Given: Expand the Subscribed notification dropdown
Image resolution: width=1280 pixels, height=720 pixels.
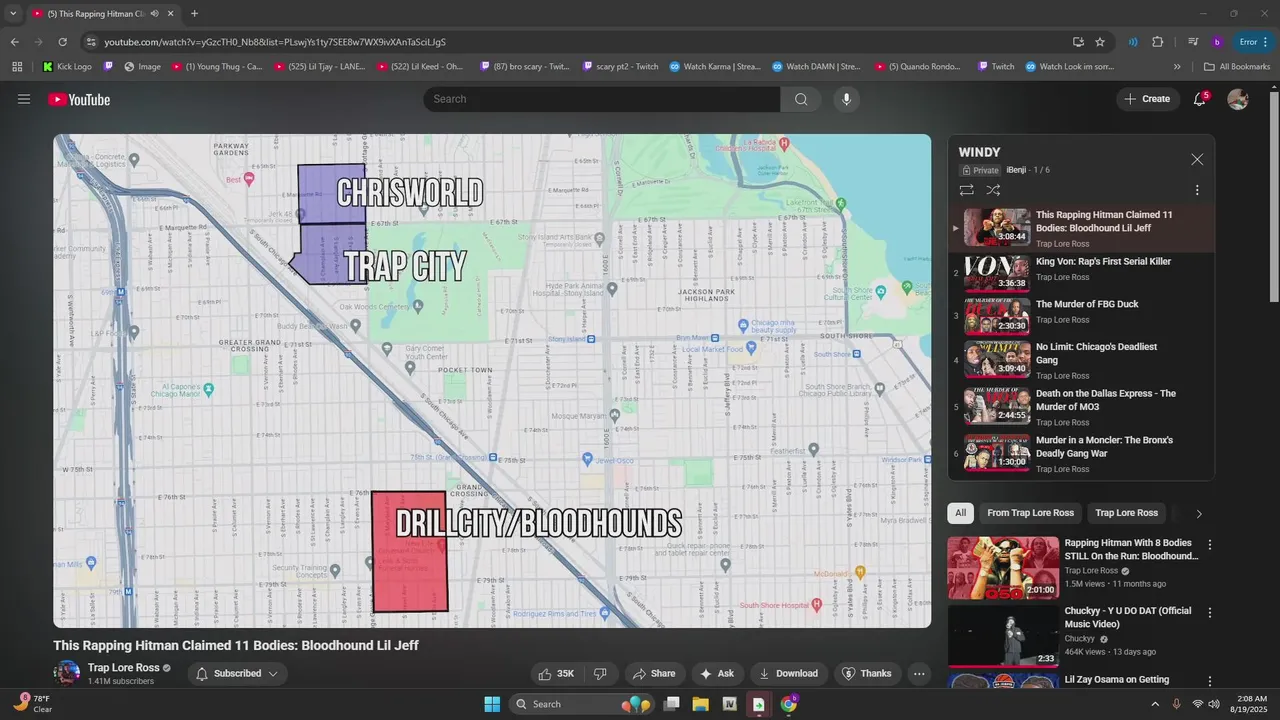Looking at the screenshot, I should (237, 673).
